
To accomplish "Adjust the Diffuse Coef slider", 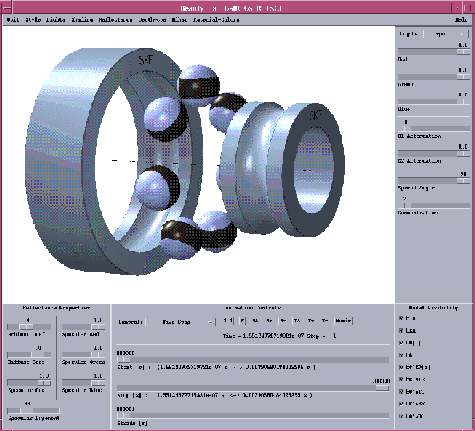I will 29,354.
